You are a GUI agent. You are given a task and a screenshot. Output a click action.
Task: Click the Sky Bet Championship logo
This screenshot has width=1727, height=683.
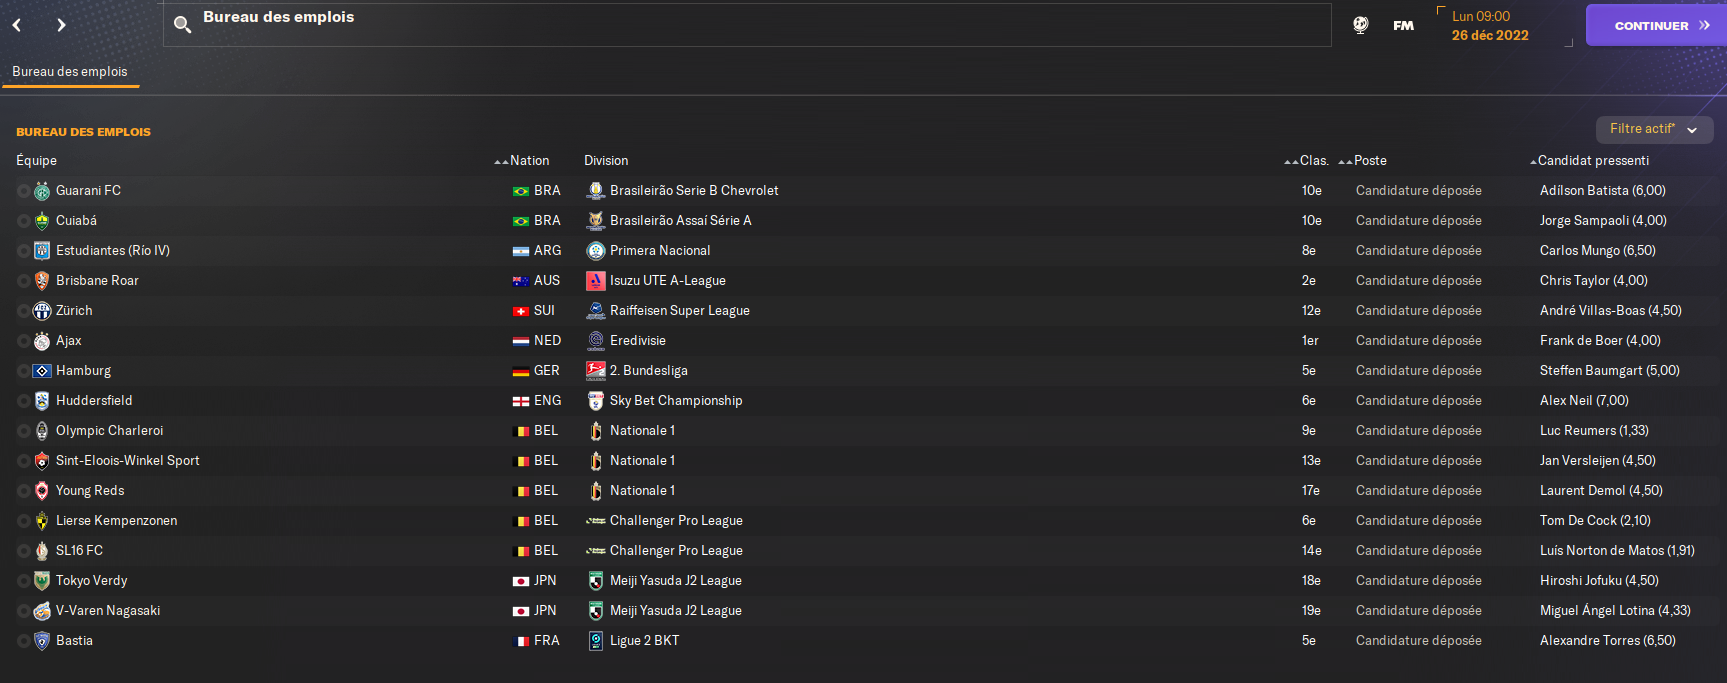click(596, 401)
